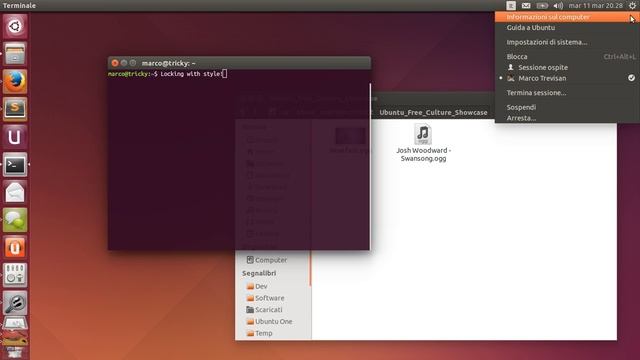Switch to Sessione ospite guest session
640x360 pixels.
567,67
